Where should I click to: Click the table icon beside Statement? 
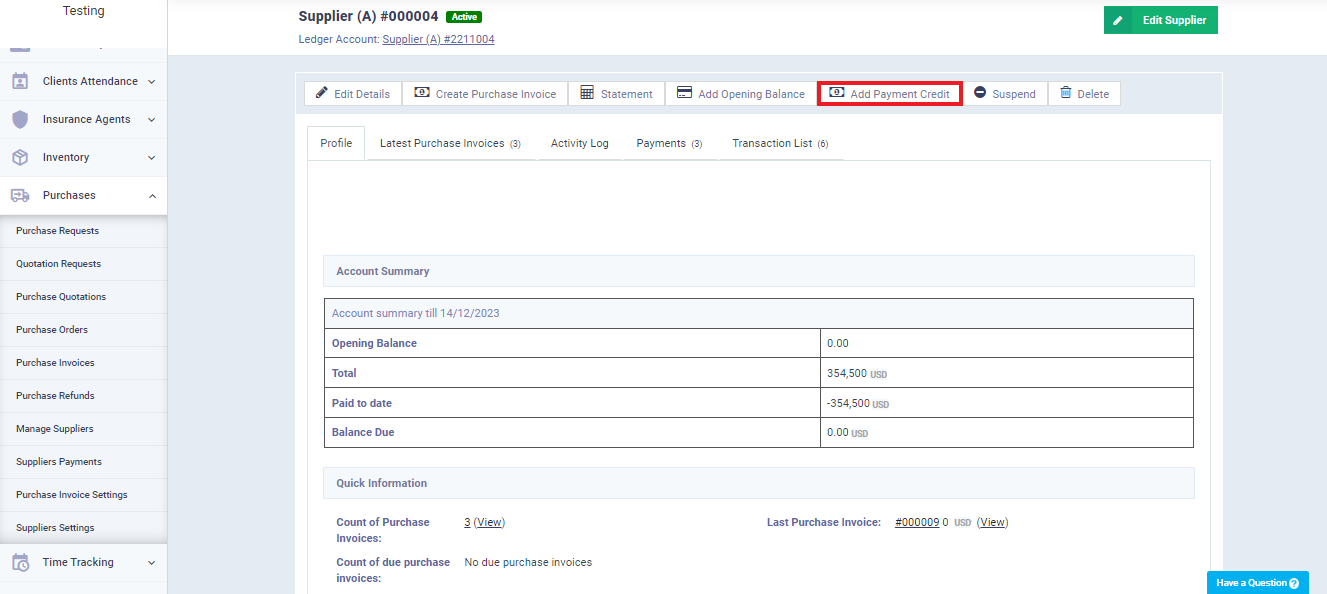pos(587,93)
